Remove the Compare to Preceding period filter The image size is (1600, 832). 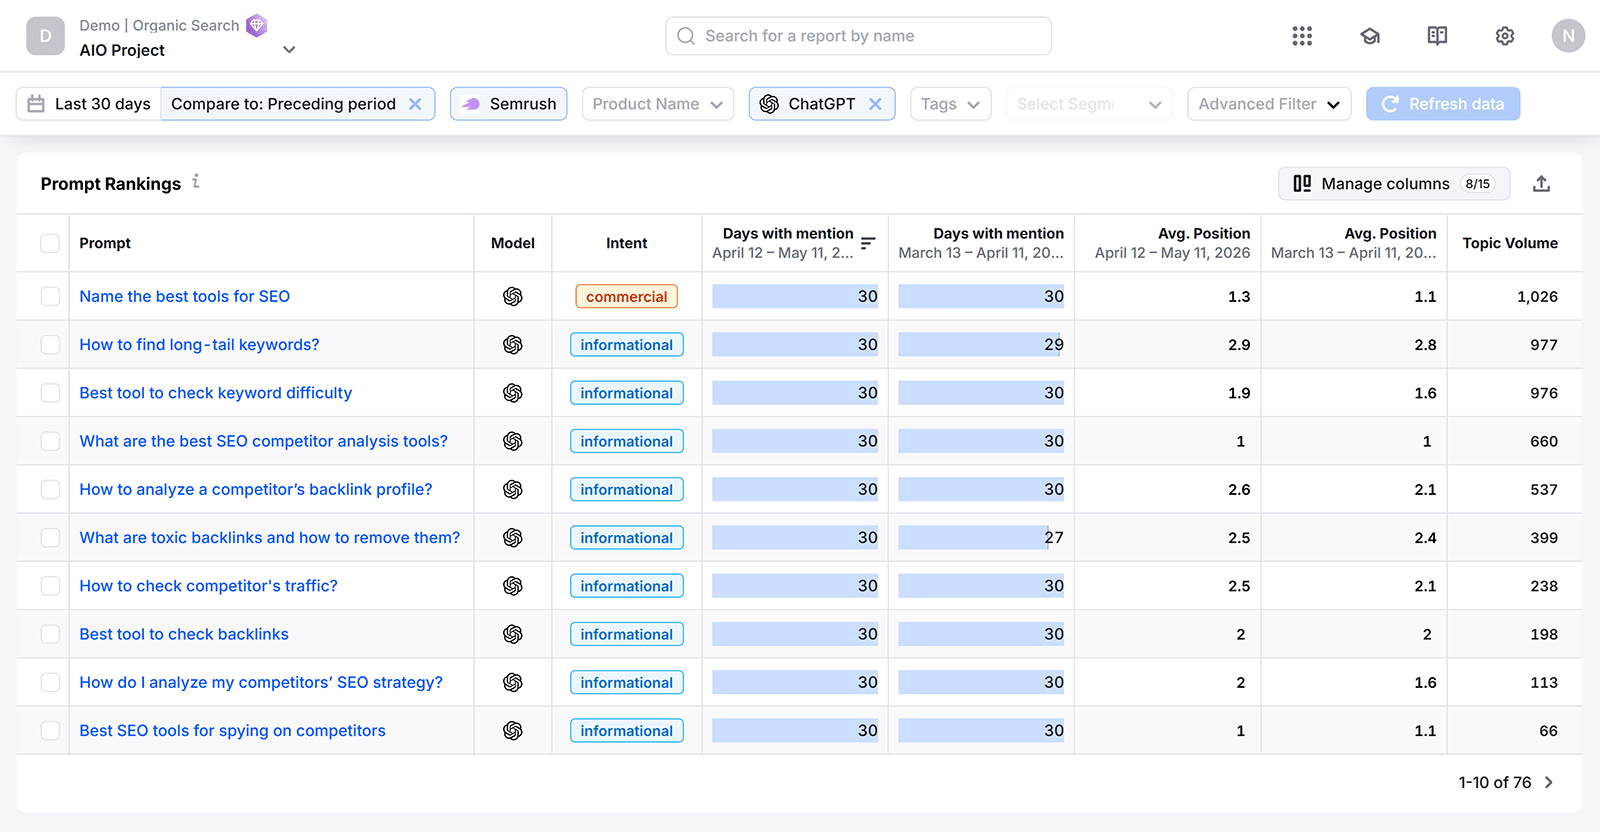pyautogui.click(x=415, y=104)
